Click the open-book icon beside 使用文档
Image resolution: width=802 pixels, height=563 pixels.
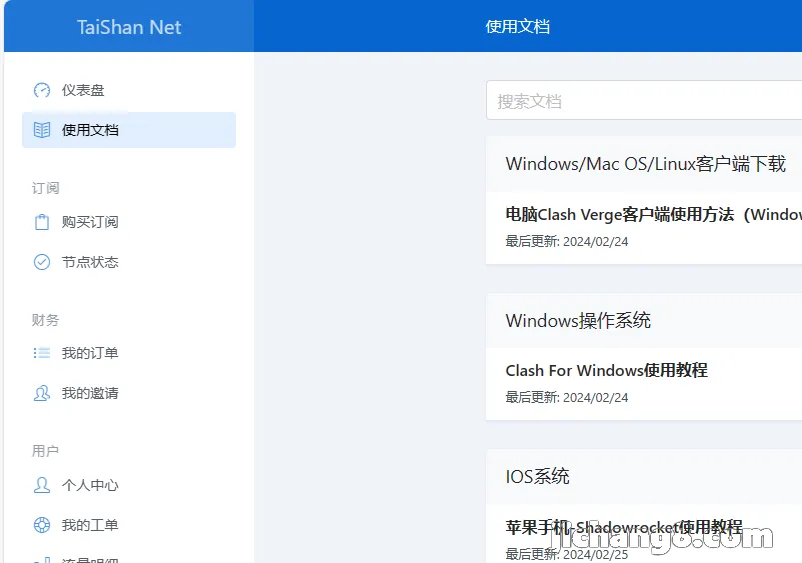tap(42, 130)
